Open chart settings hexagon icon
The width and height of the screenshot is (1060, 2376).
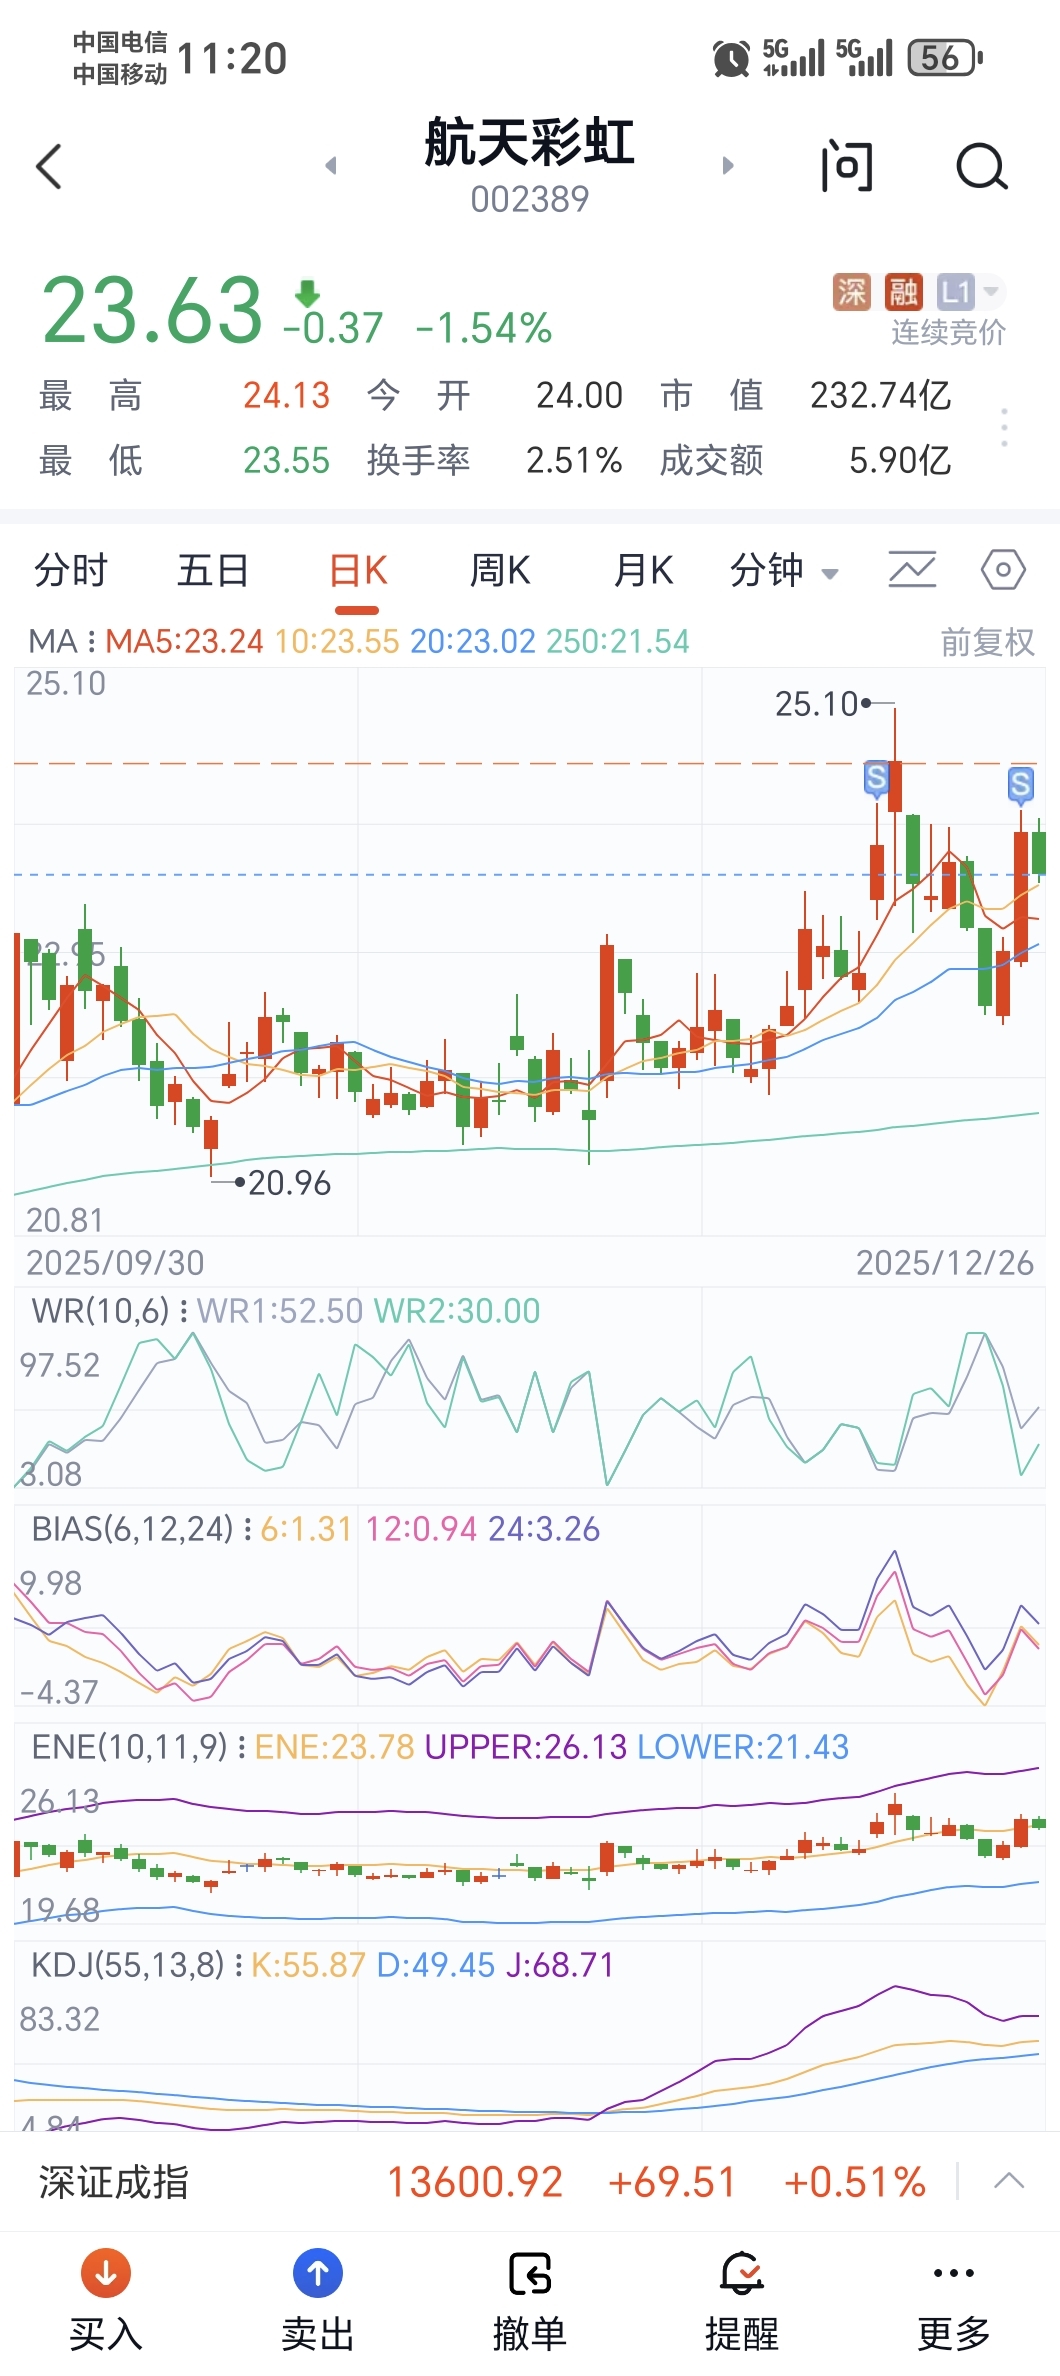tap(1003, 570)
